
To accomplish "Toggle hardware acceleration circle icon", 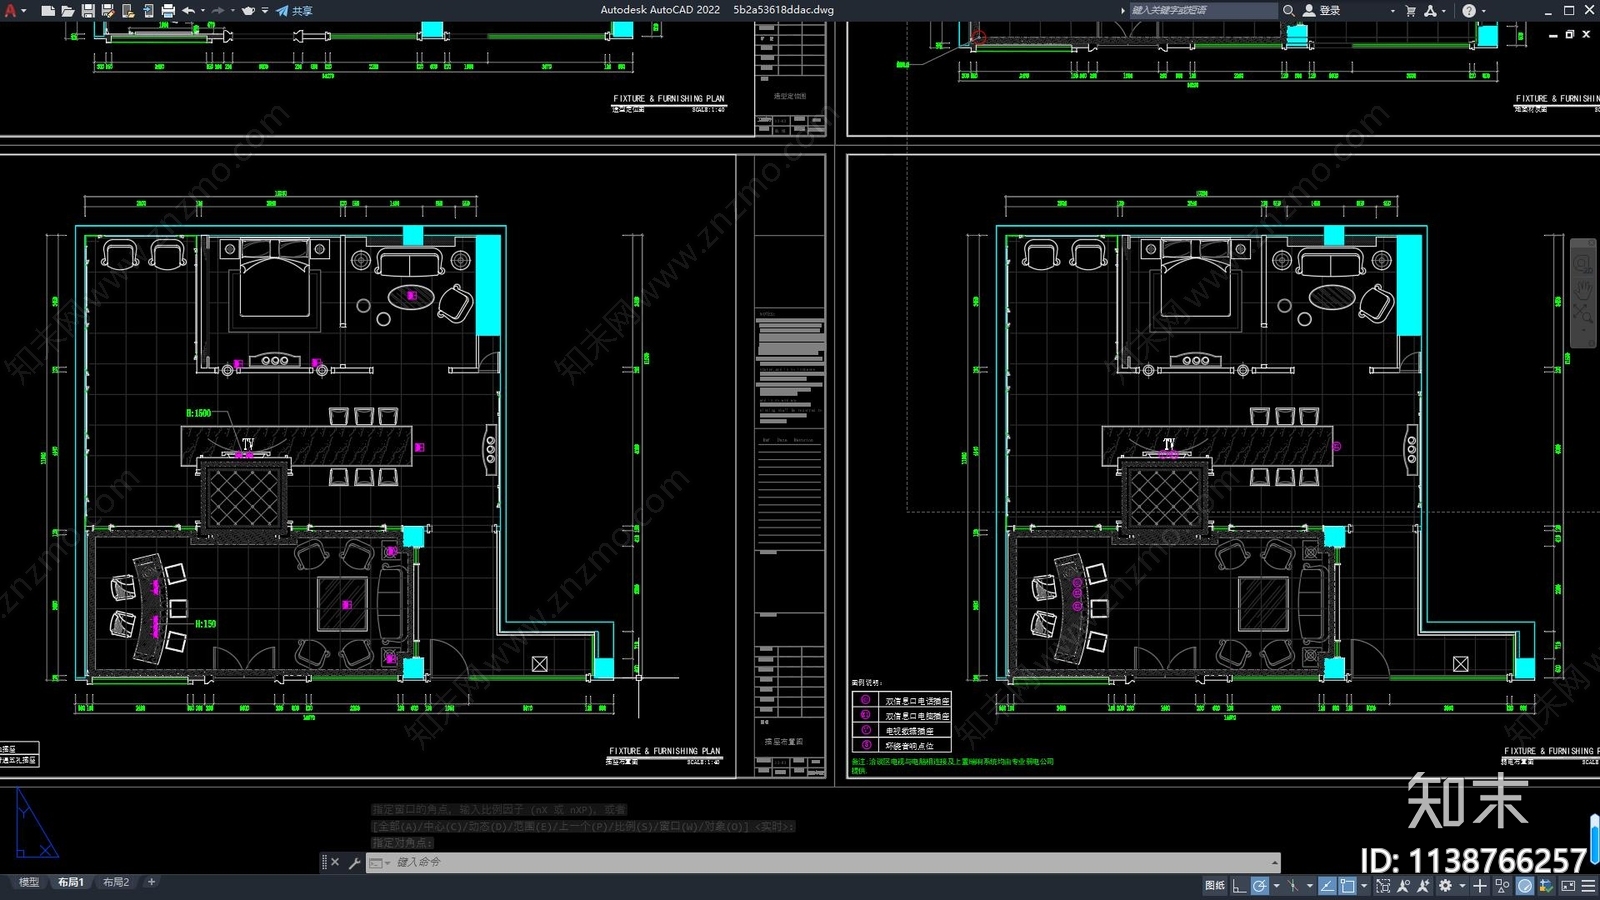I will (x=1525, y=885).
